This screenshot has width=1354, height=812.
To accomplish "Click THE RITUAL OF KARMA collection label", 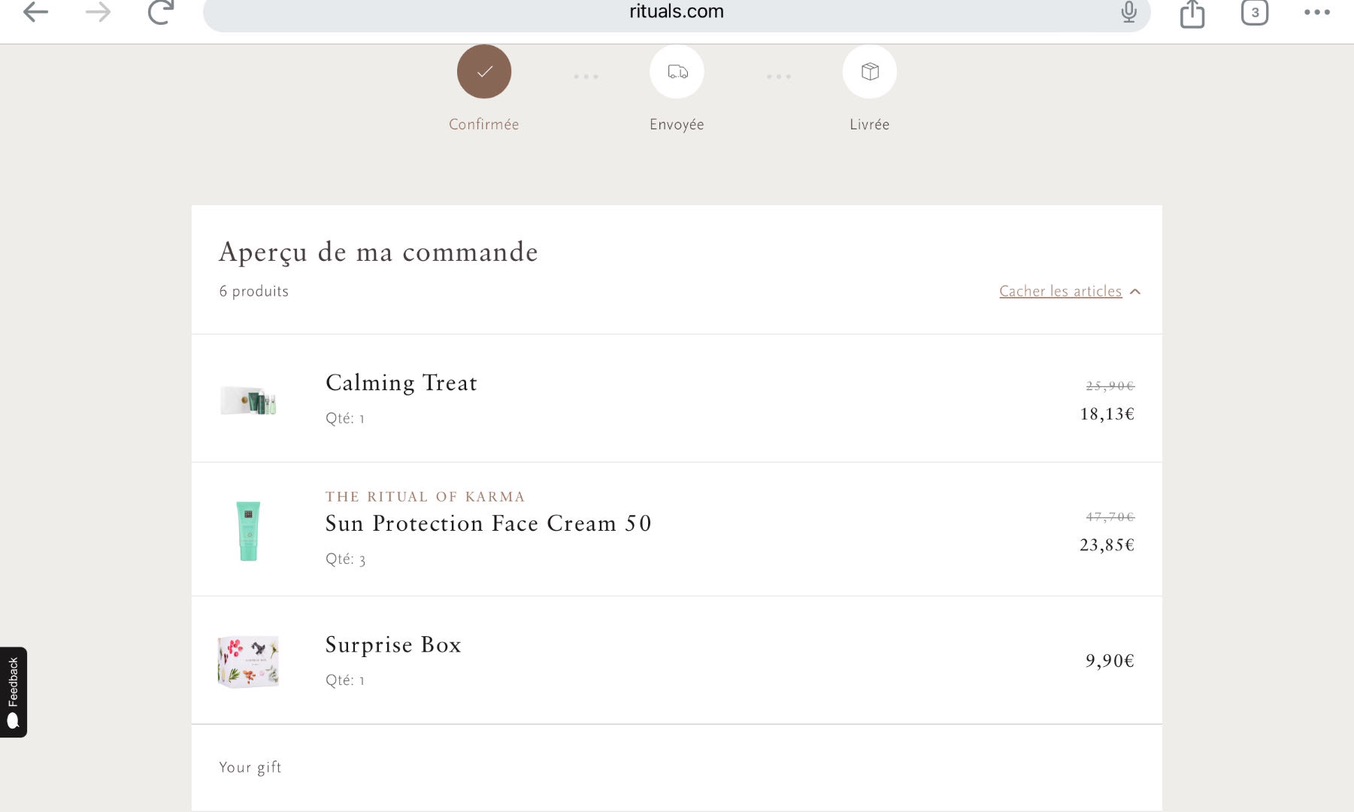I will pyautogui.click(x=425, y=497).
